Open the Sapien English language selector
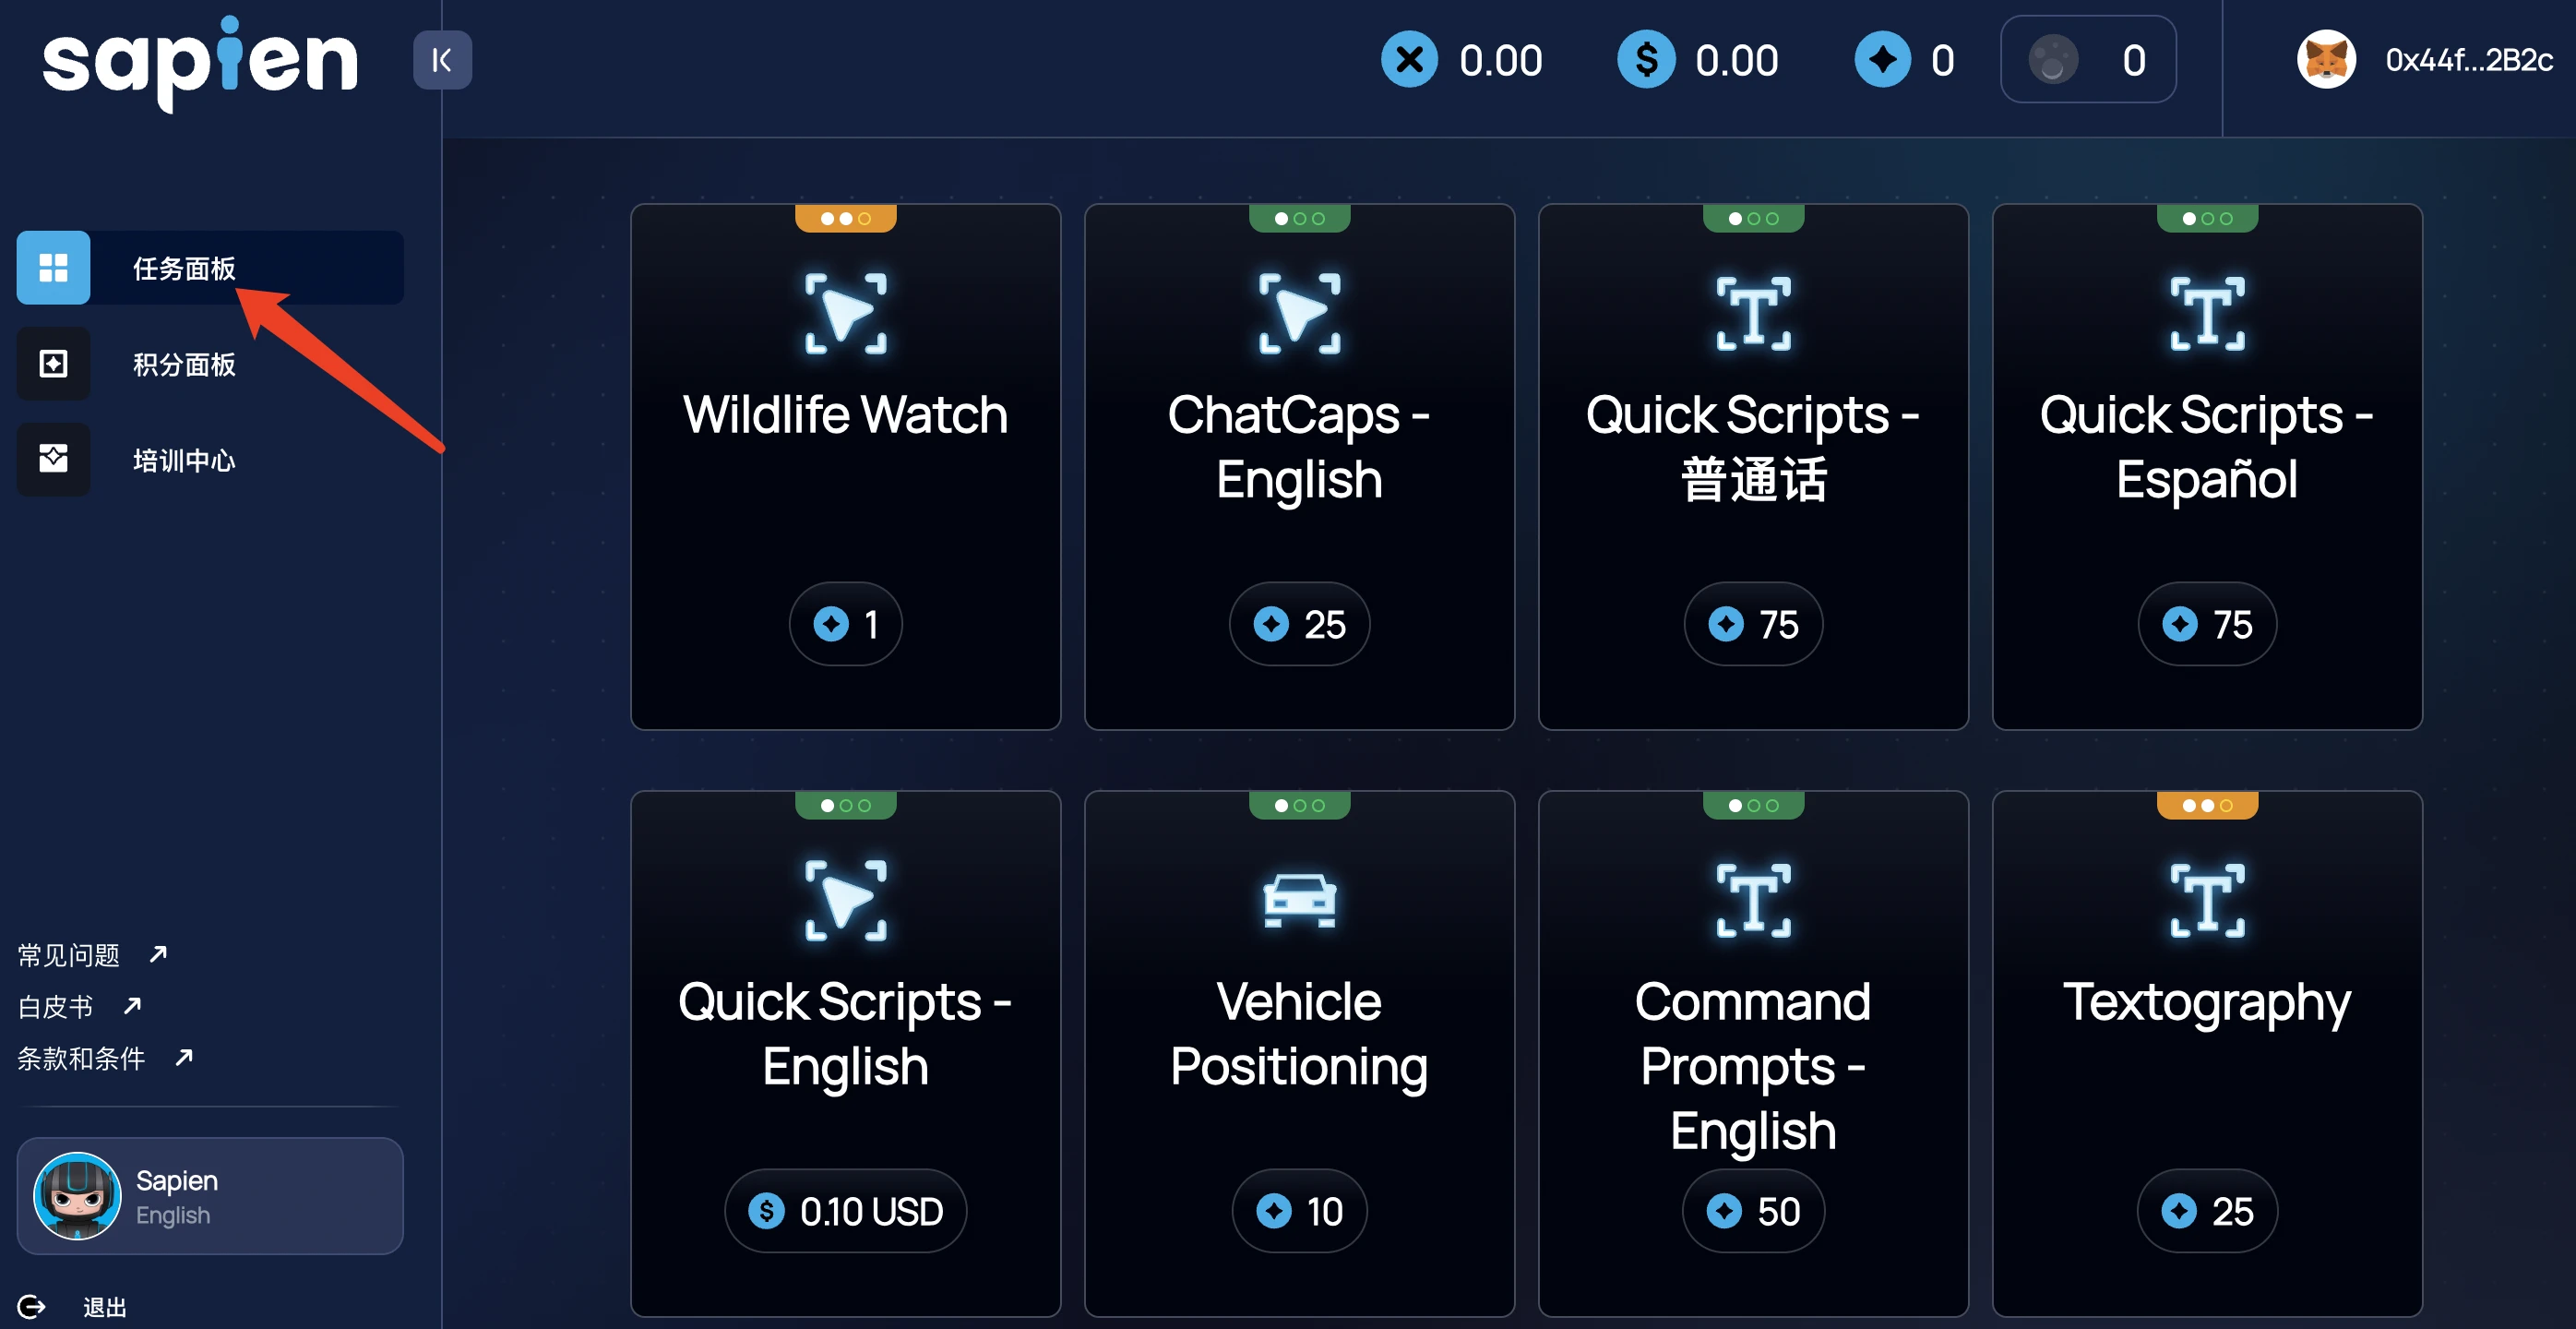This screenshot has width=2576, height=1329. (210, 1196)
